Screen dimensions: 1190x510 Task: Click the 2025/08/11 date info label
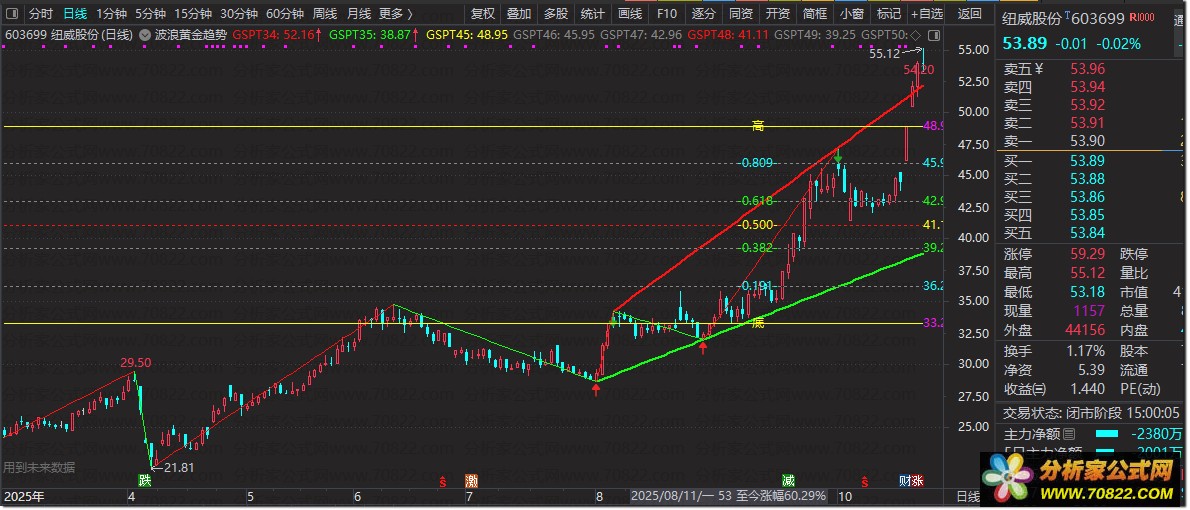tap(729, 496)
